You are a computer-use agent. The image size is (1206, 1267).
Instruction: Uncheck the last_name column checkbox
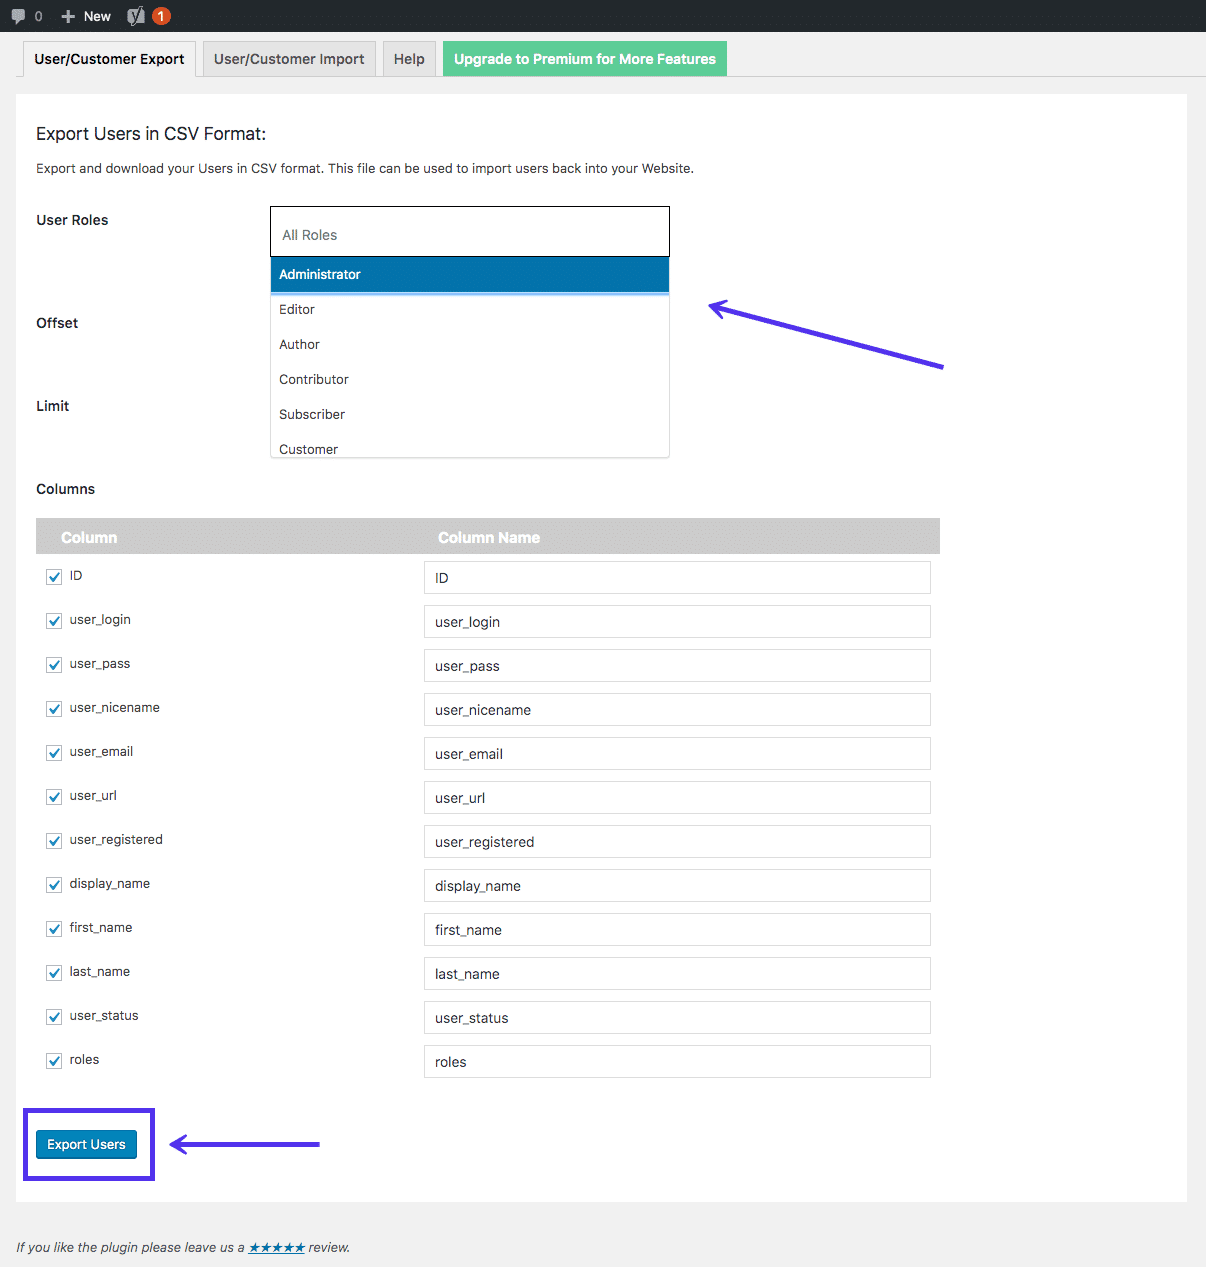53,973
